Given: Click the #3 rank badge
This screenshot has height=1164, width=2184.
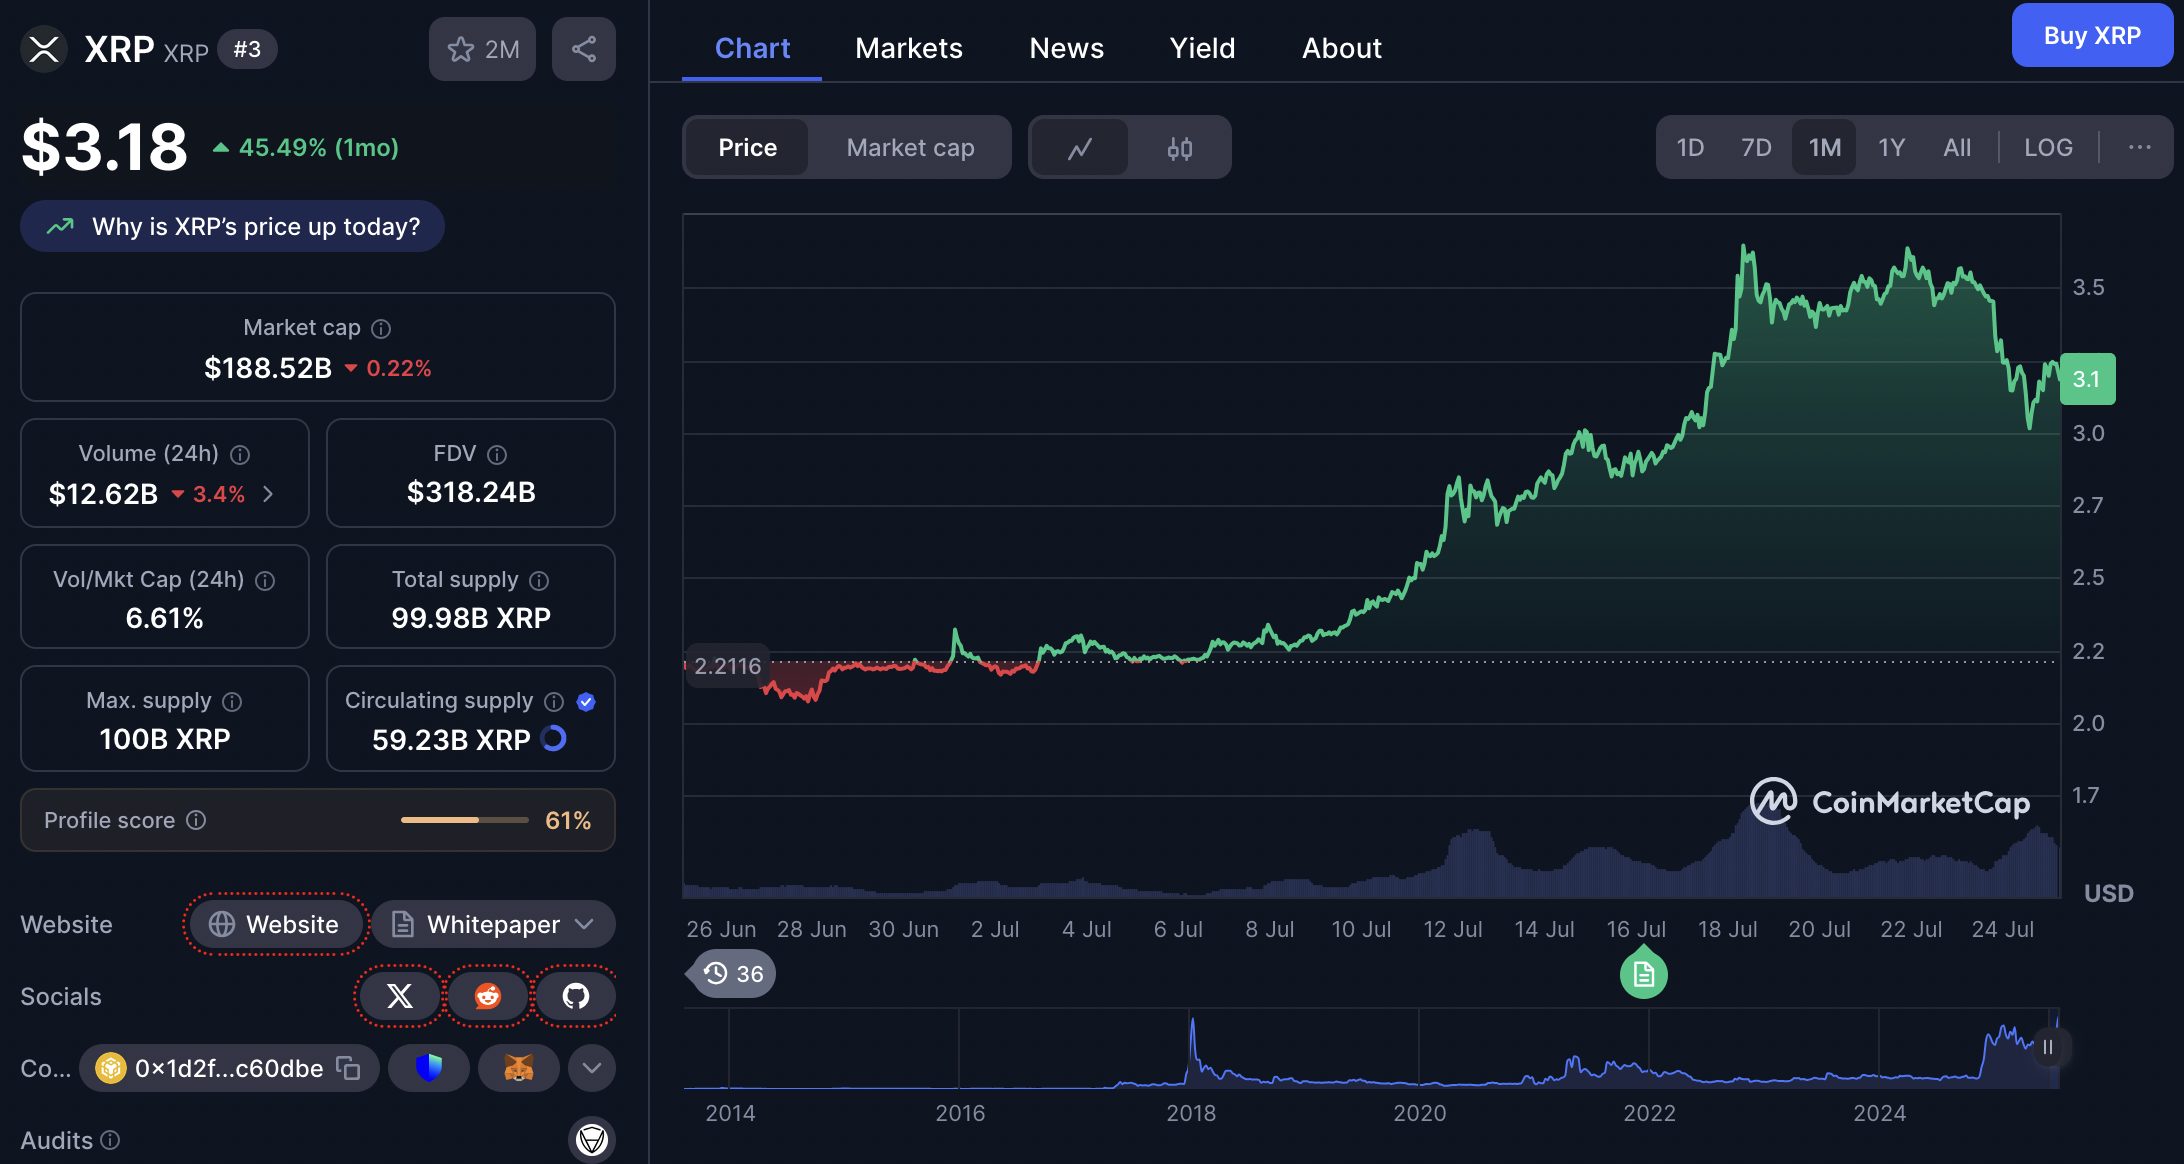Looking at the screenshot, I should (247, 49).
